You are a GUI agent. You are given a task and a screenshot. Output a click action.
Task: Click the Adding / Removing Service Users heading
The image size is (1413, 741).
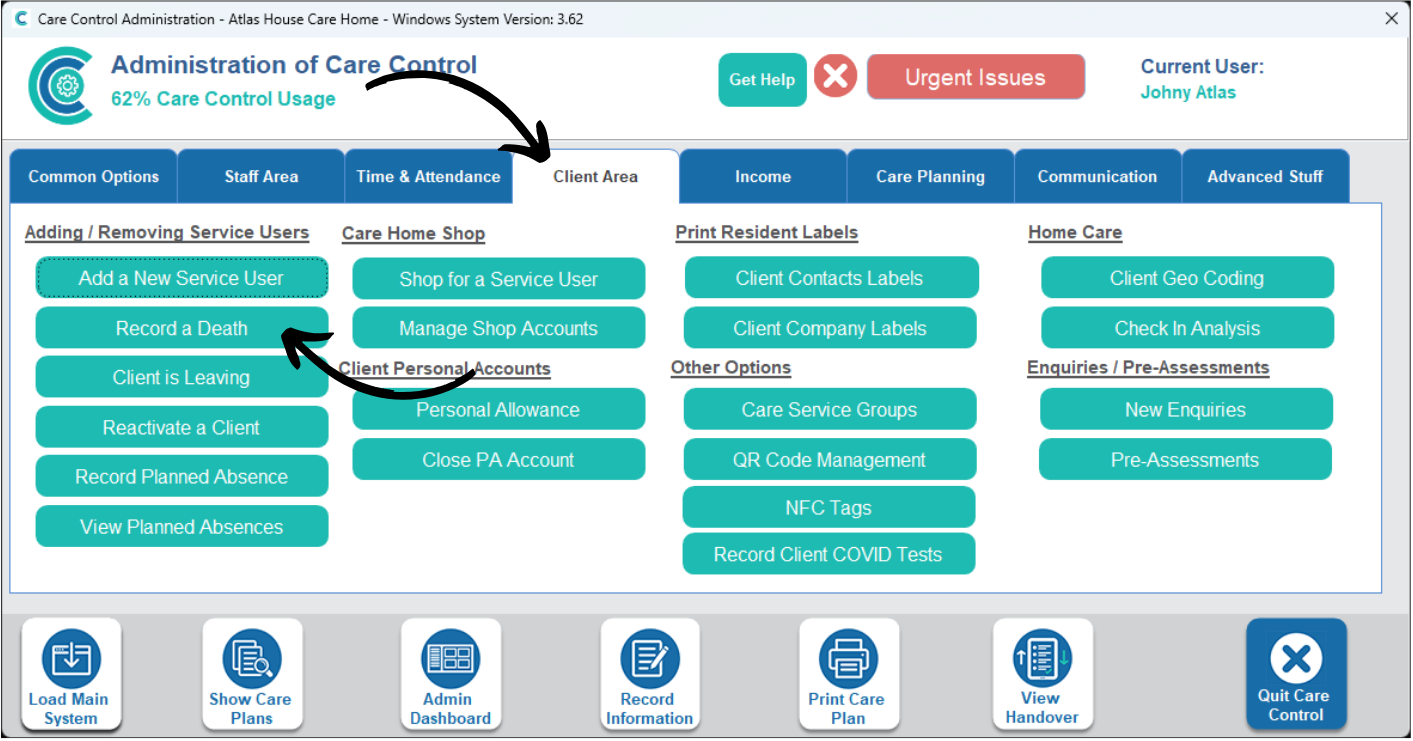coord(167,232)
